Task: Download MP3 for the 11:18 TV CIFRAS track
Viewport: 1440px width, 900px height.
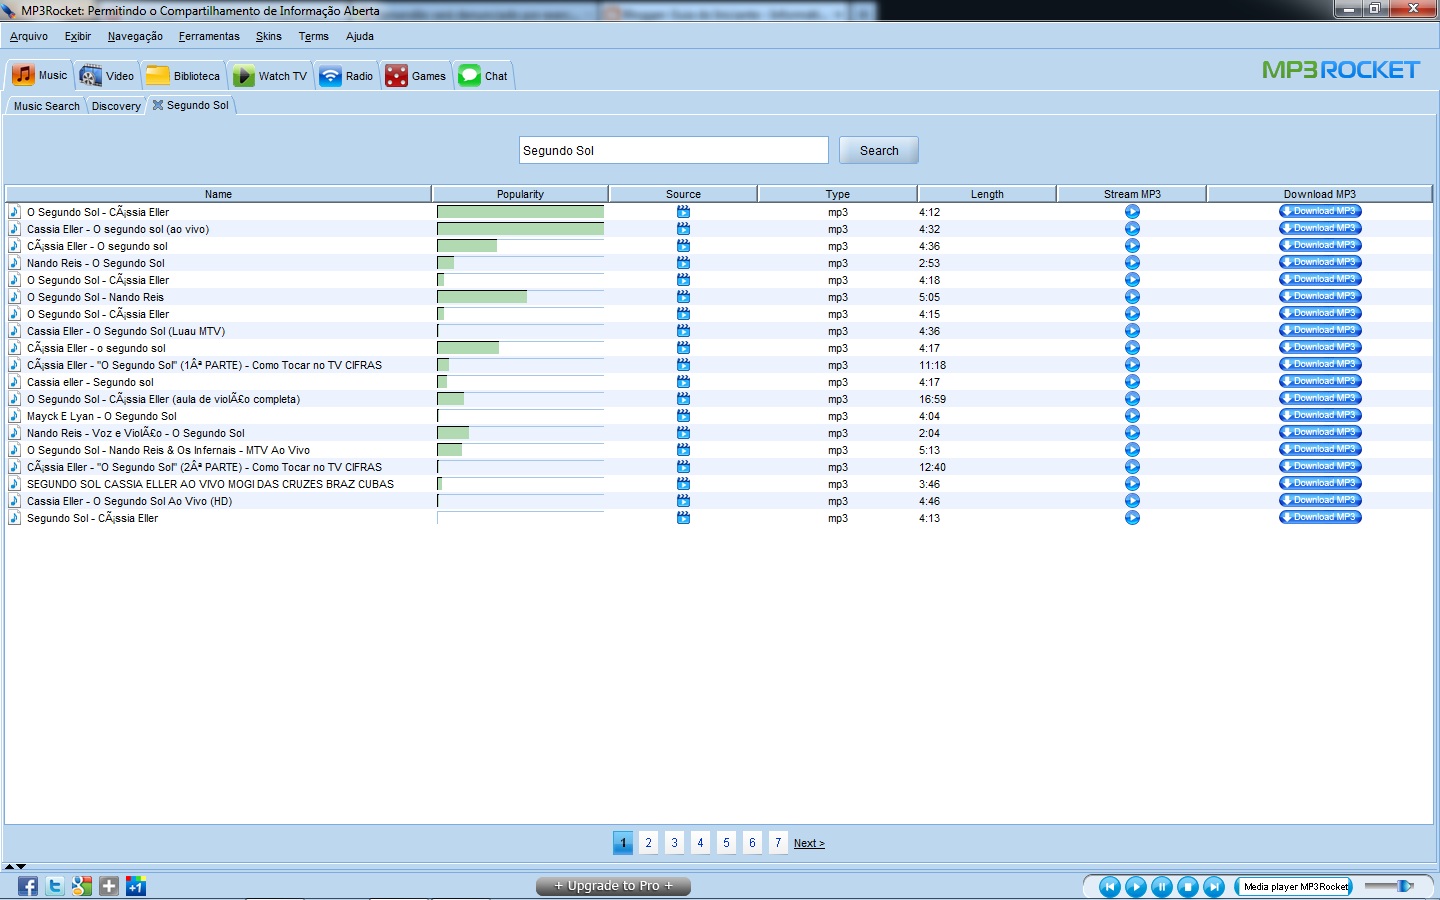Action: point(1320,364)
